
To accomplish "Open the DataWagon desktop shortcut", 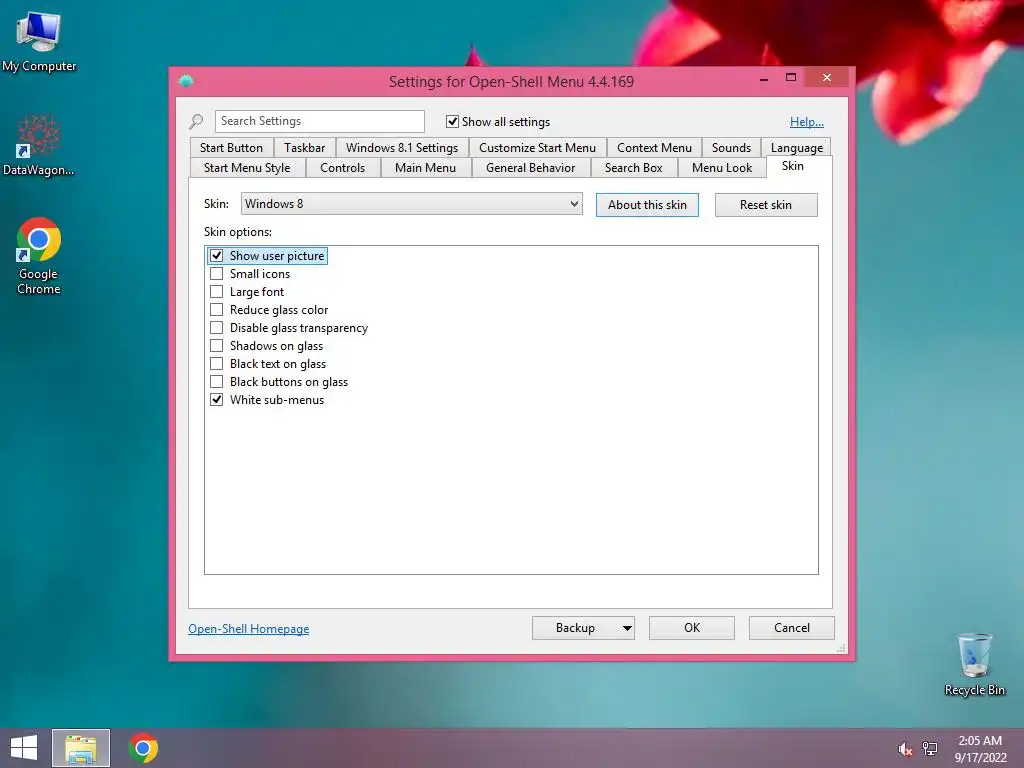I will [39, 145].
